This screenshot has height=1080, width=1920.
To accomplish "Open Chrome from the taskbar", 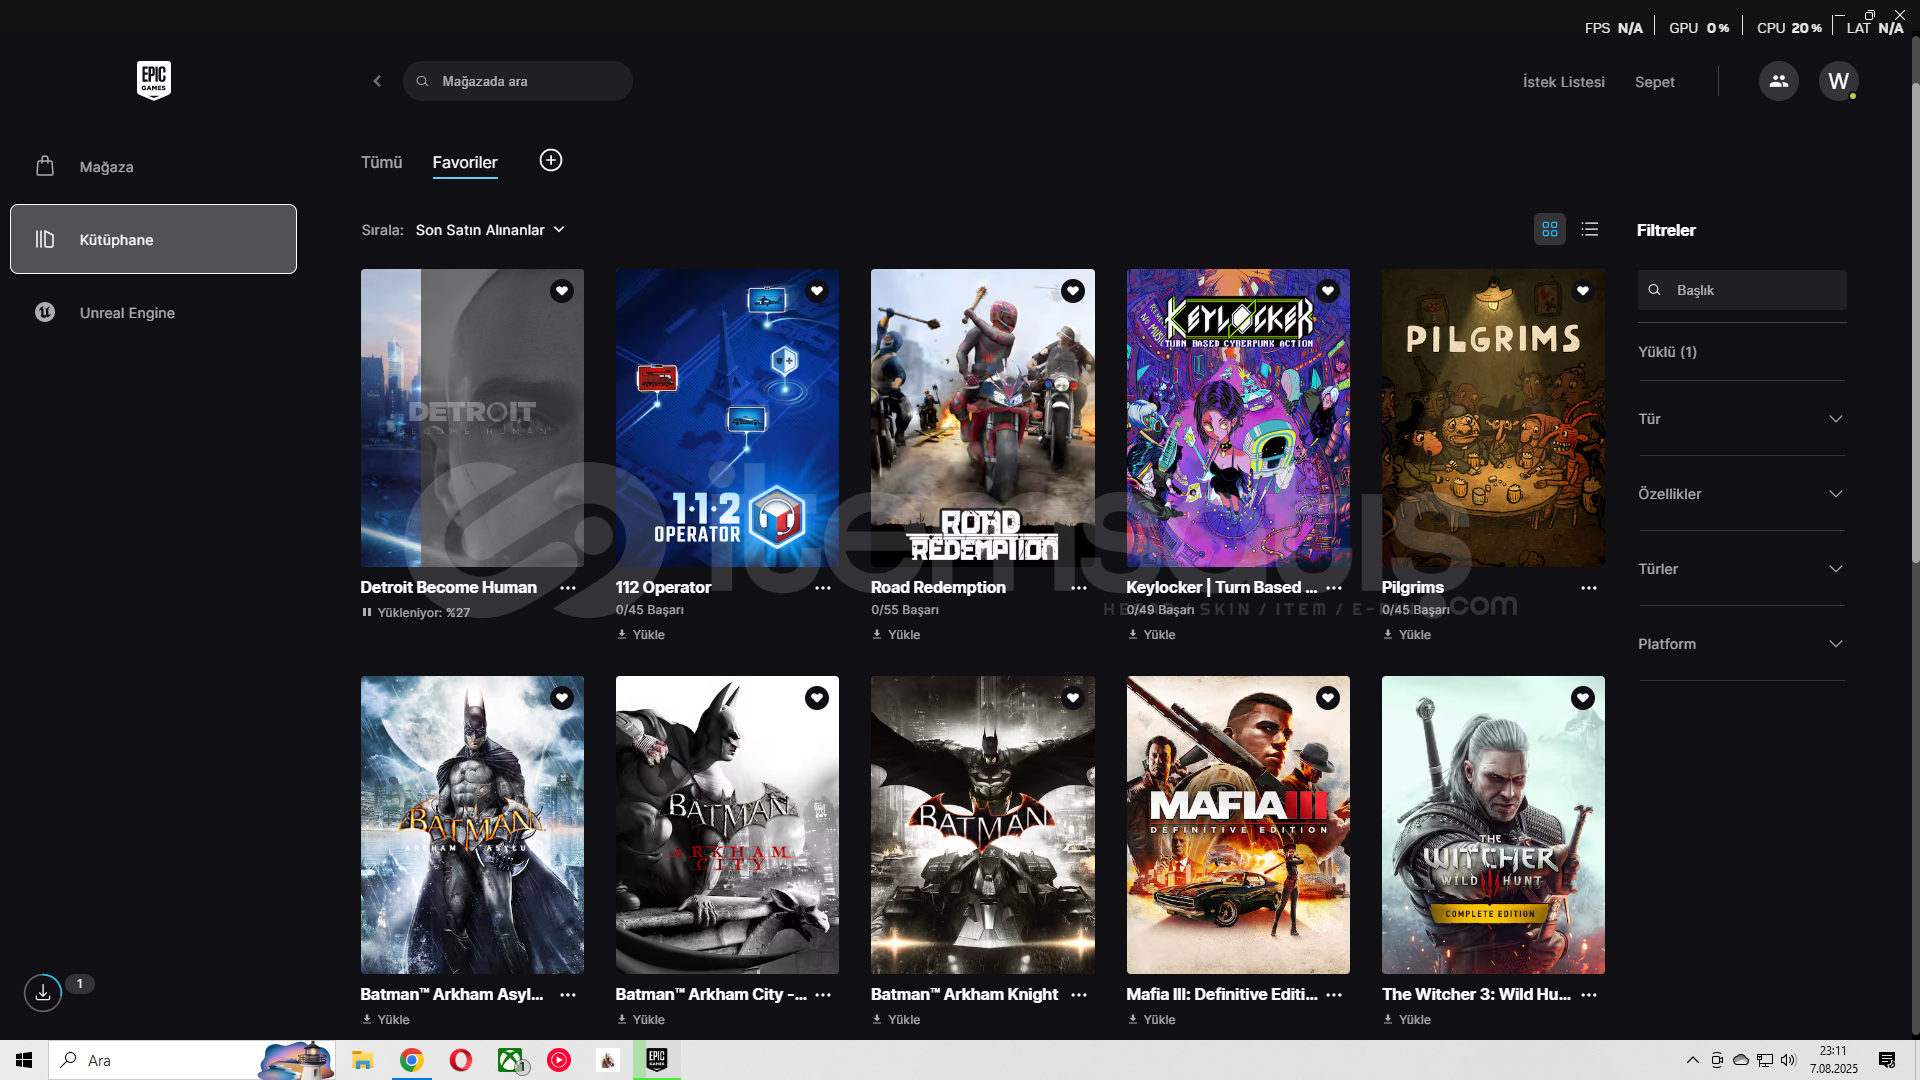I will click(x=411, y=1060).
